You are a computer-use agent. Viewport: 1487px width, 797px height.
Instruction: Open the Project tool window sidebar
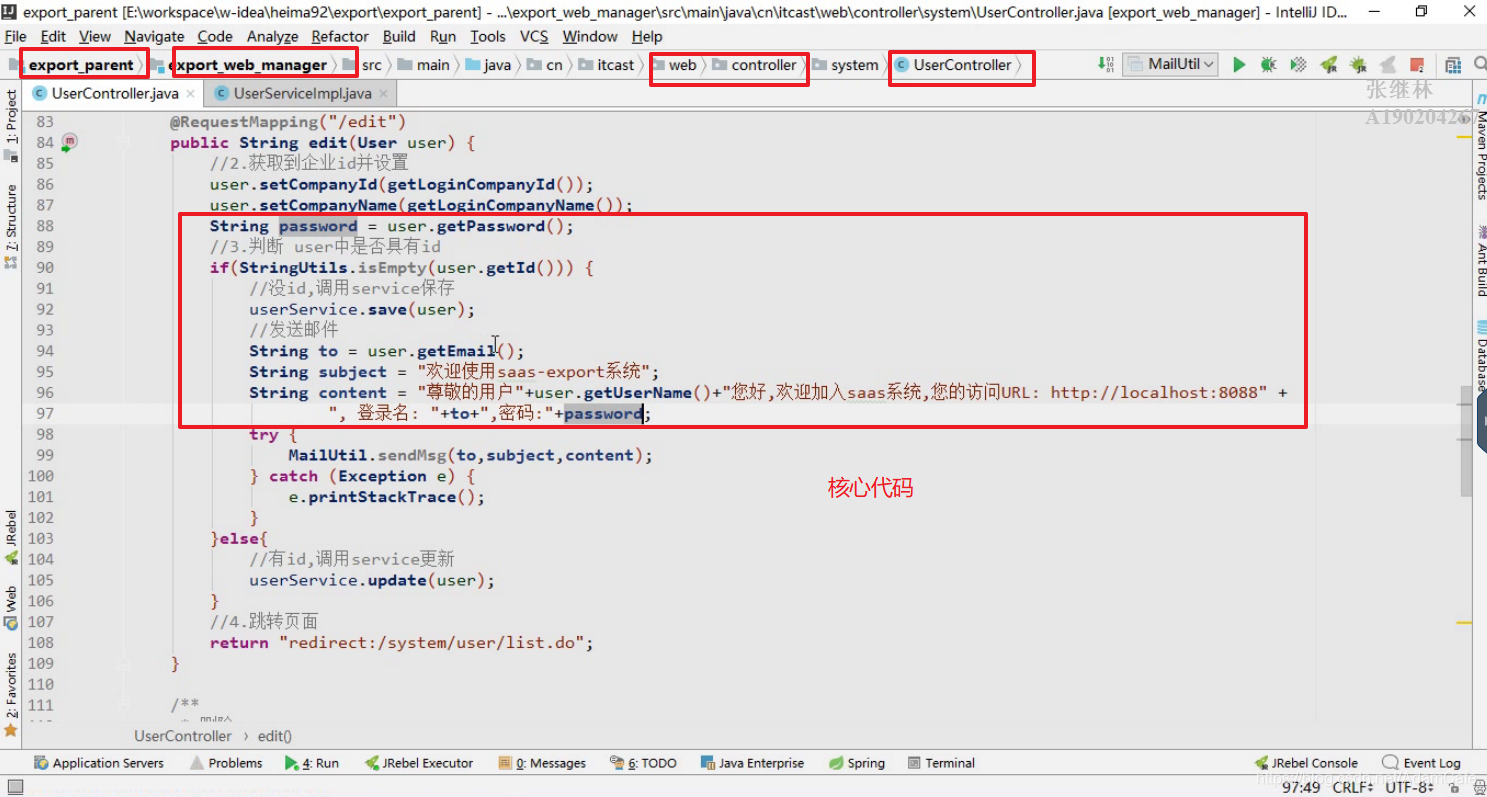click(11, 125)
